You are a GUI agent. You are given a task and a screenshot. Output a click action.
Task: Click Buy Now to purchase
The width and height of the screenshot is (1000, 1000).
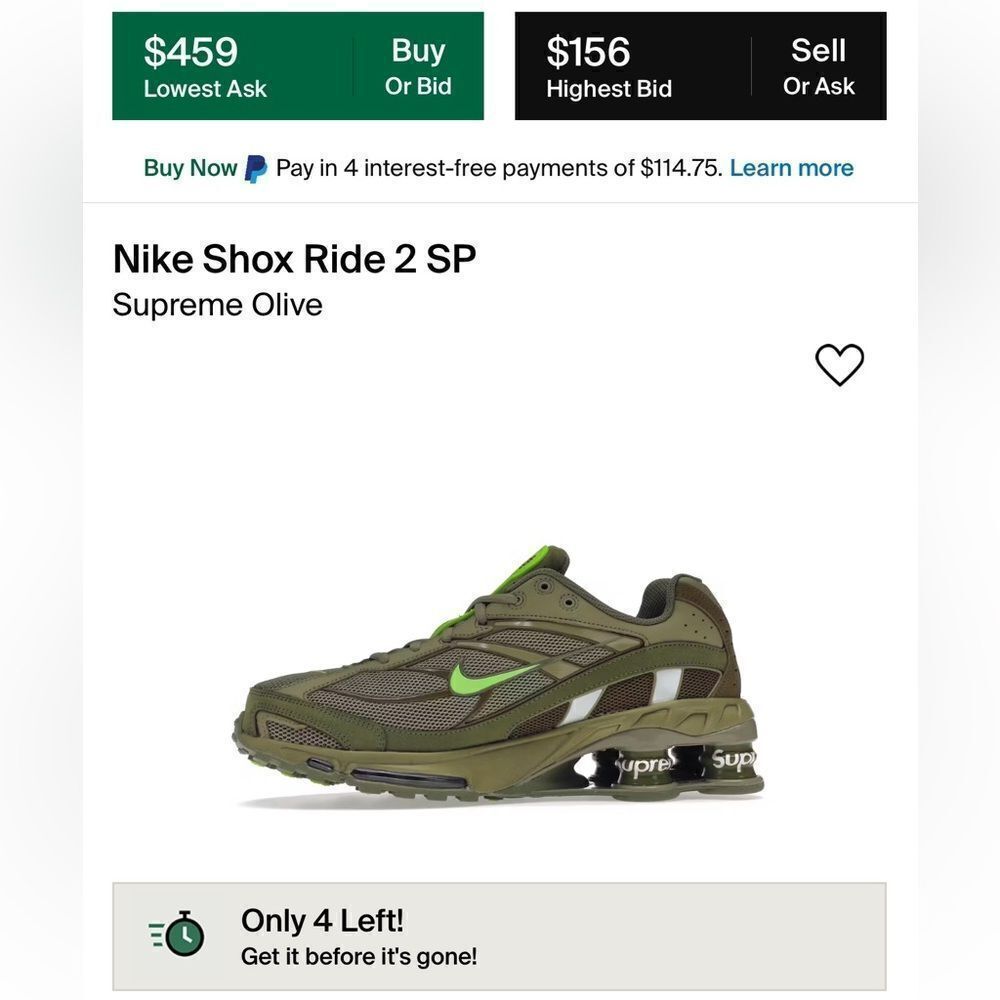[x=189, y=168]
